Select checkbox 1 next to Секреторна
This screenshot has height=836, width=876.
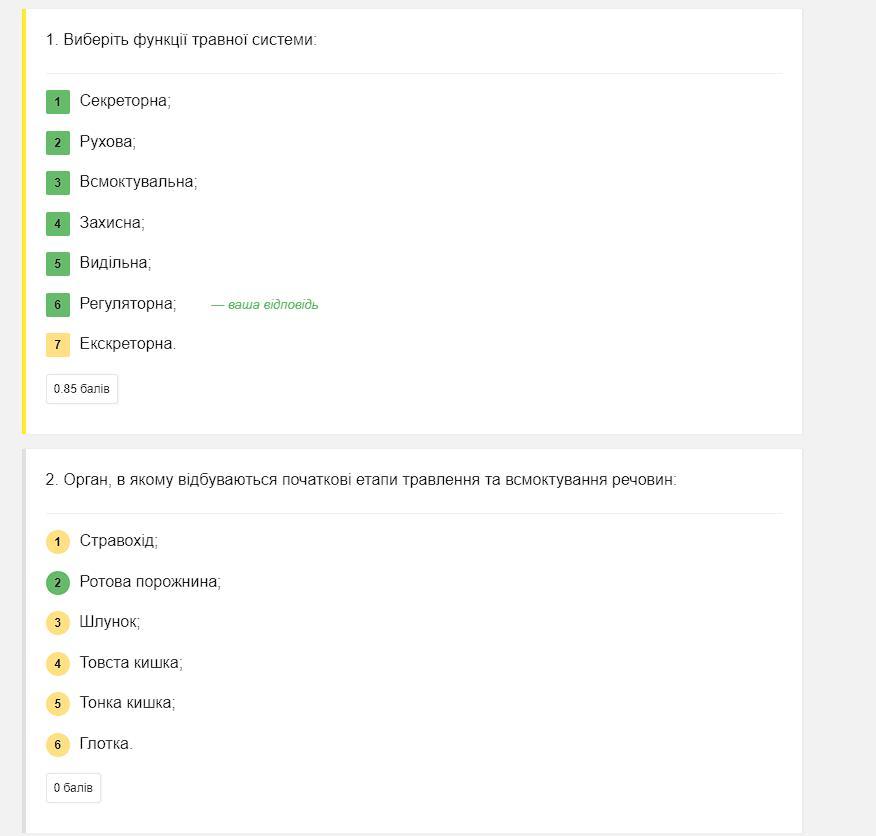[x=58, y=102]
